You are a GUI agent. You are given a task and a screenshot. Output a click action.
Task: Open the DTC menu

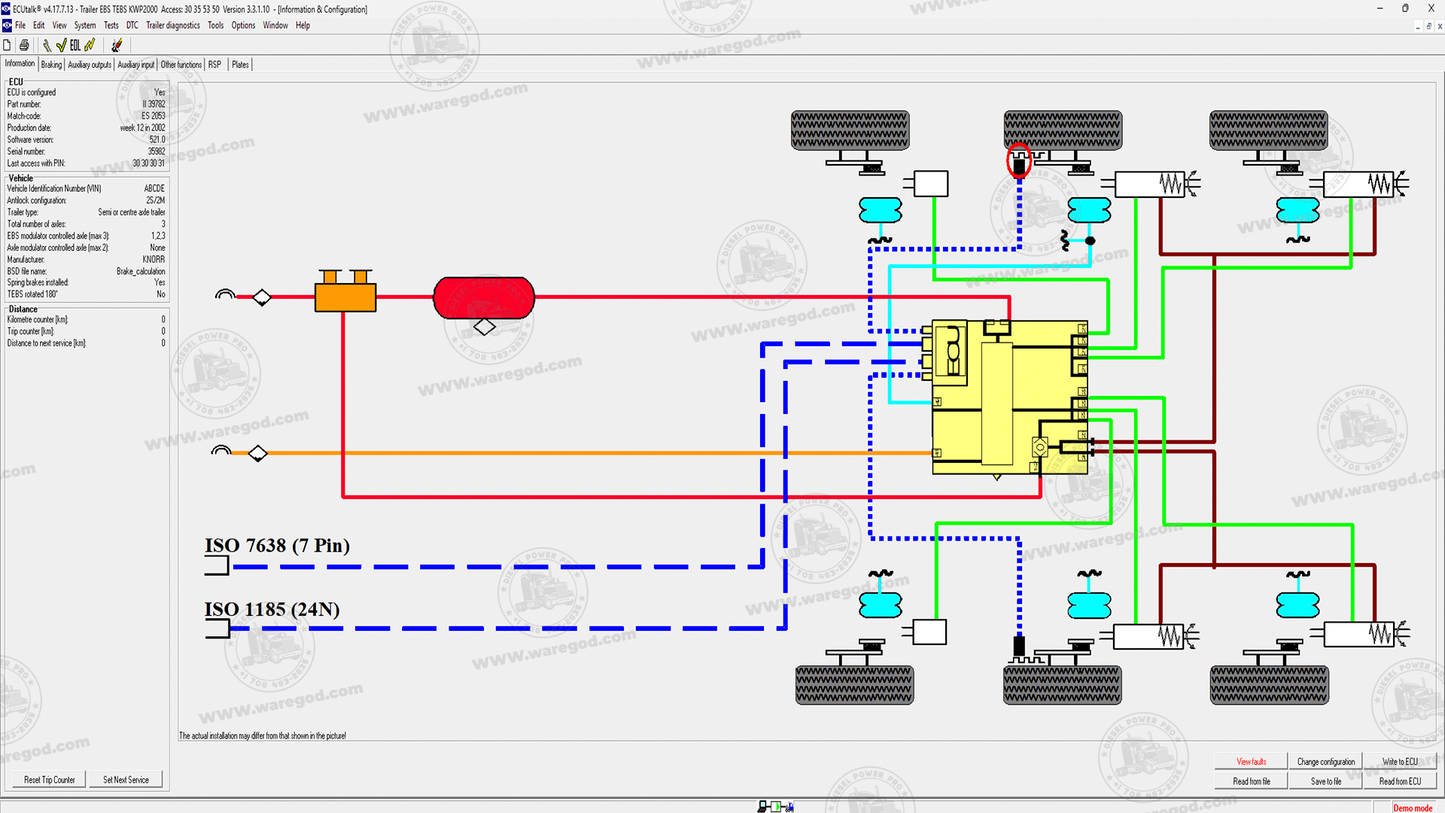[132, 25]
